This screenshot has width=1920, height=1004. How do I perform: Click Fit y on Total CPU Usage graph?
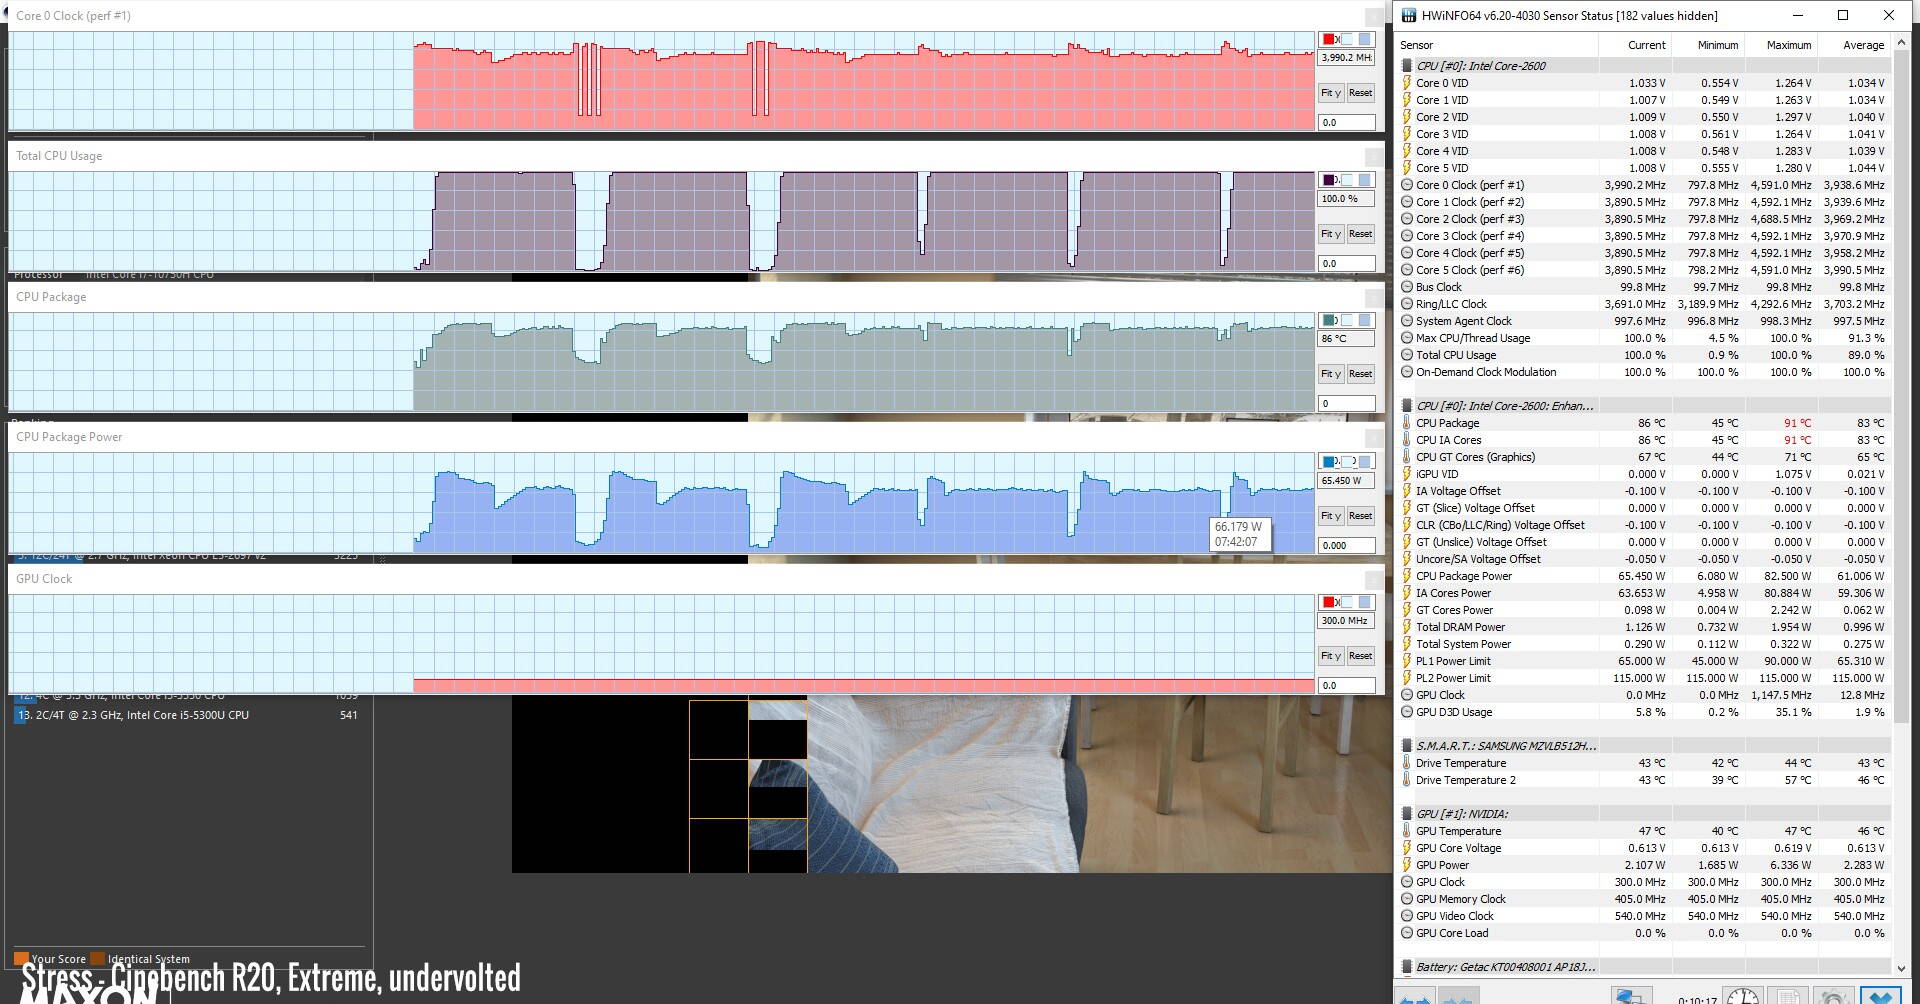1331,234
